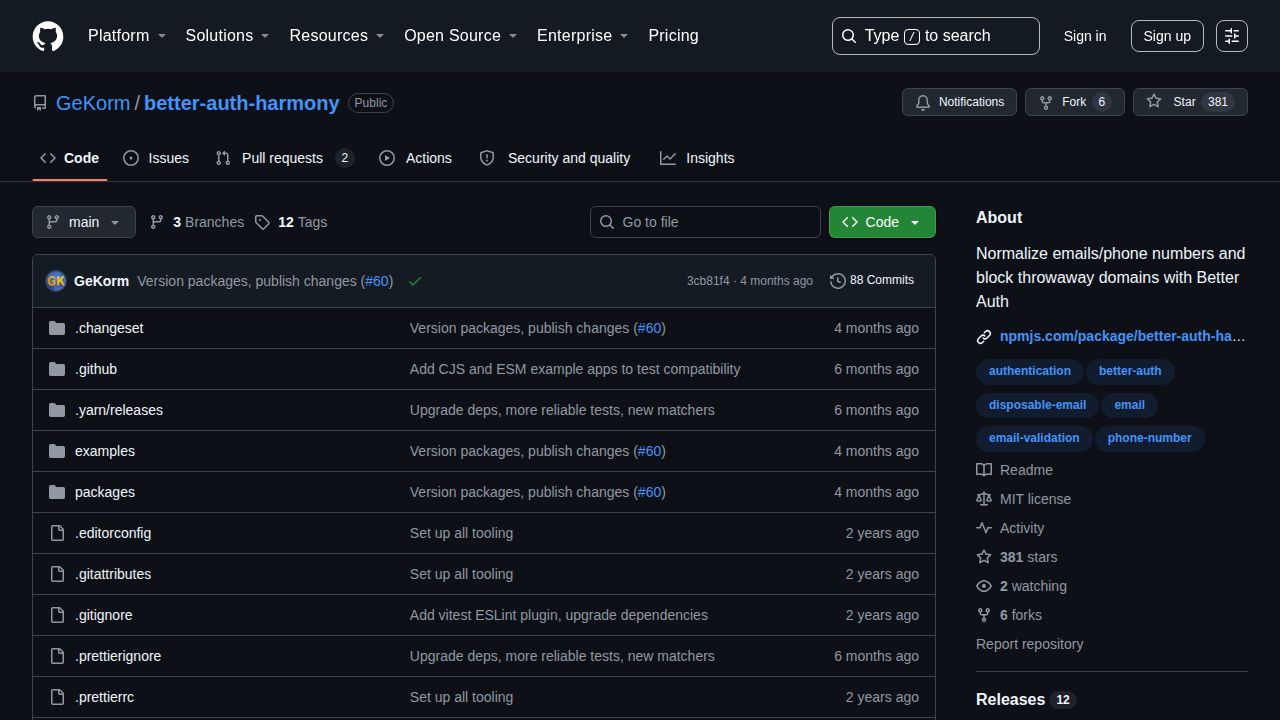Click the Sign up button
This screenshot has height=720, width=1280.
tap(1167, 36)
